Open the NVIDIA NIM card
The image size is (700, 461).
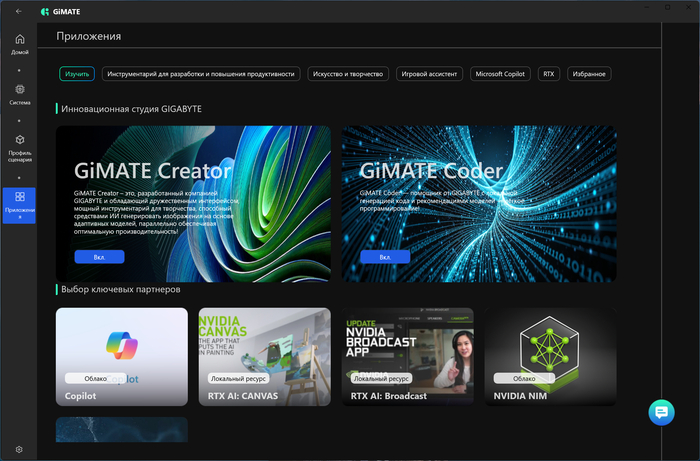coord(550,356)
